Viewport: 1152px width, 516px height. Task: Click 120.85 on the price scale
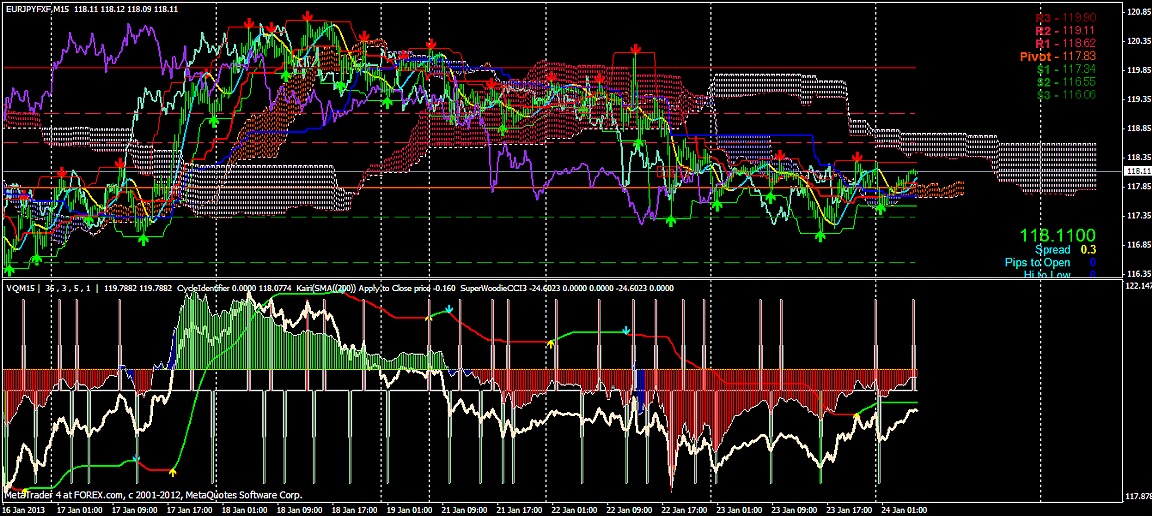coord(1138,12)
